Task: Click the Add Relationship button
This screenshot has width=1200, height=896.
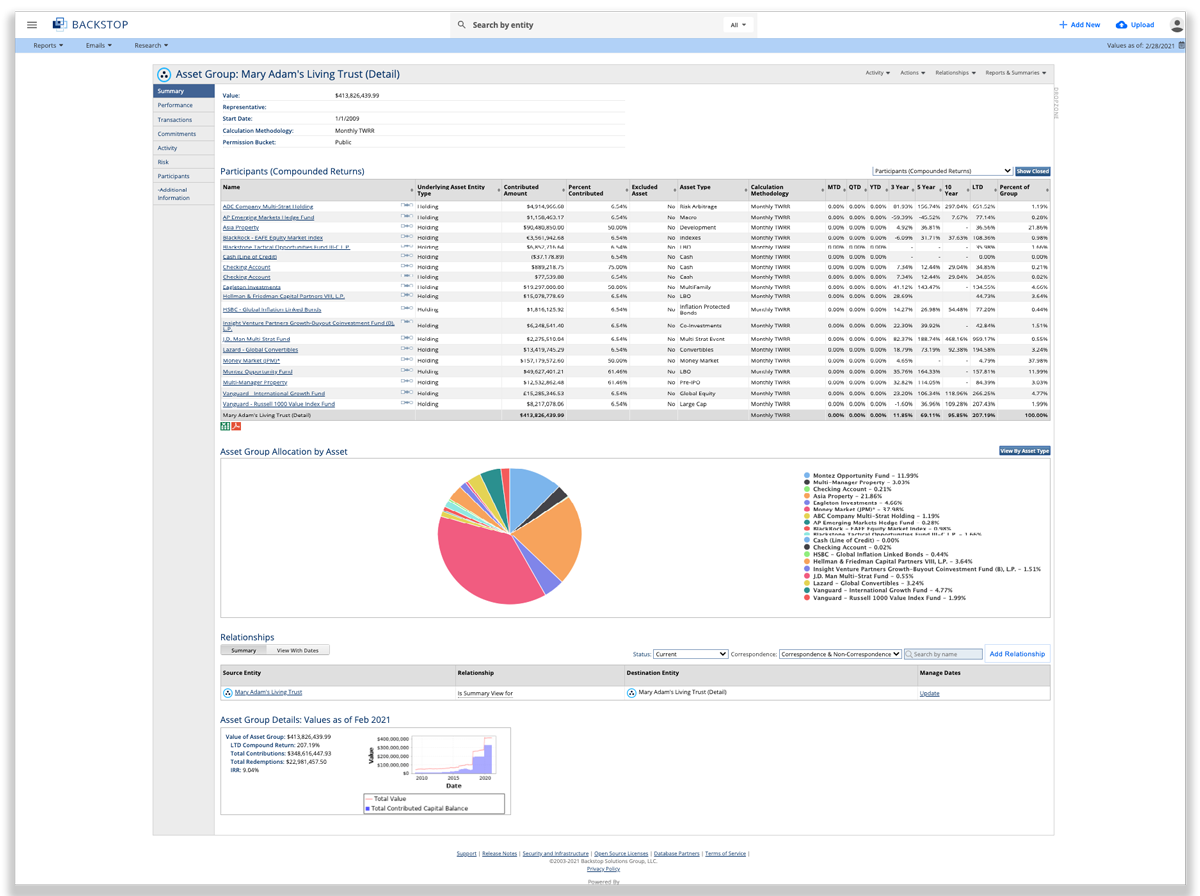Action: (x=1017, y=654)
